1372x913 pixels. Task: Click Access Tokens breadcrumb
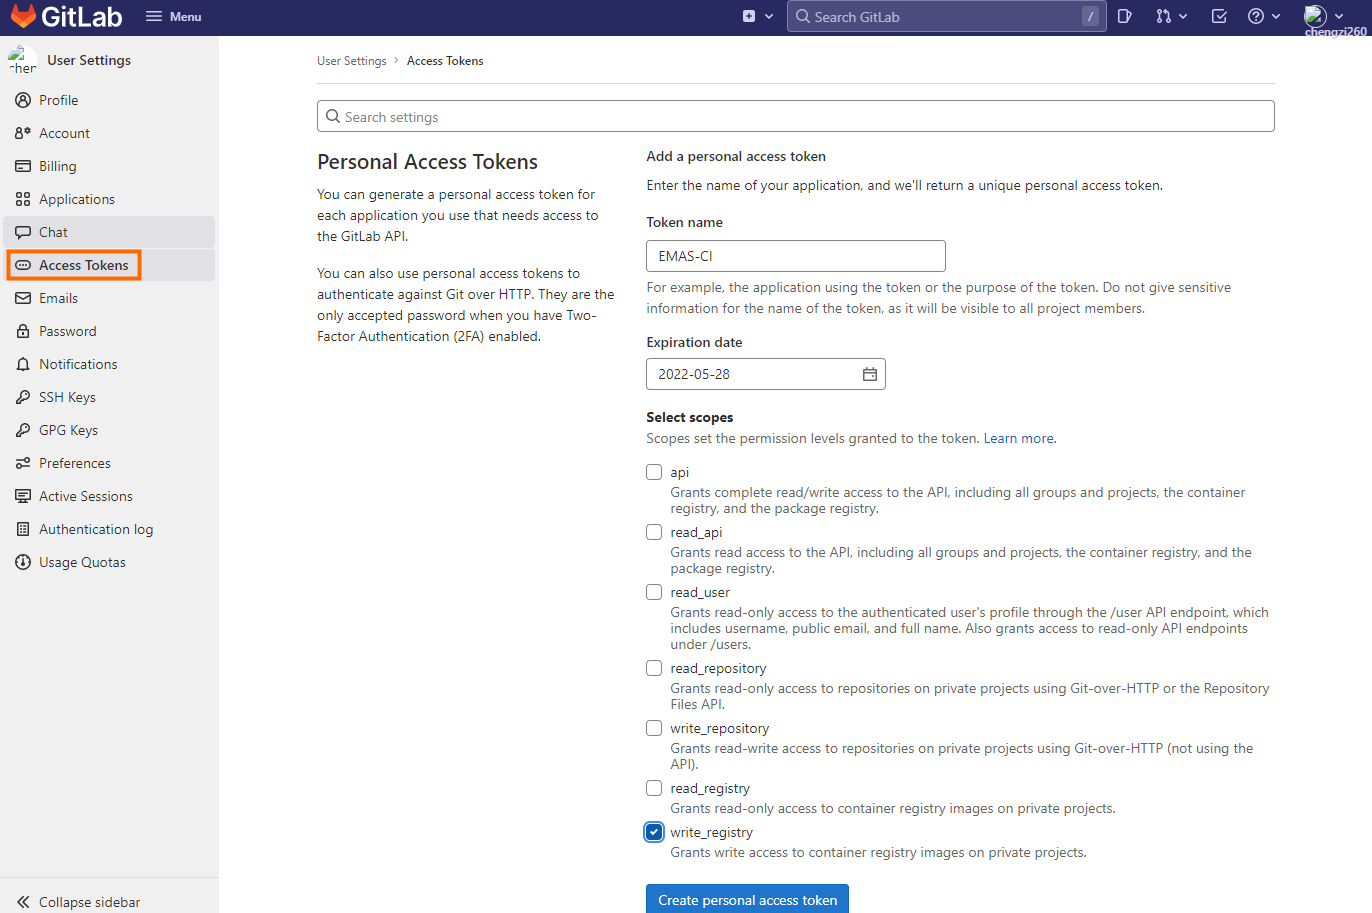445,61
